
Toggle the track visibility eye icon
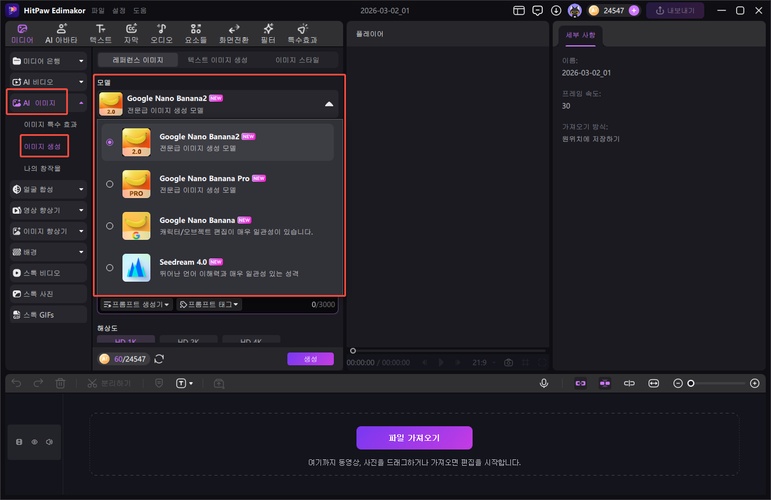click(x=34, y=442)
